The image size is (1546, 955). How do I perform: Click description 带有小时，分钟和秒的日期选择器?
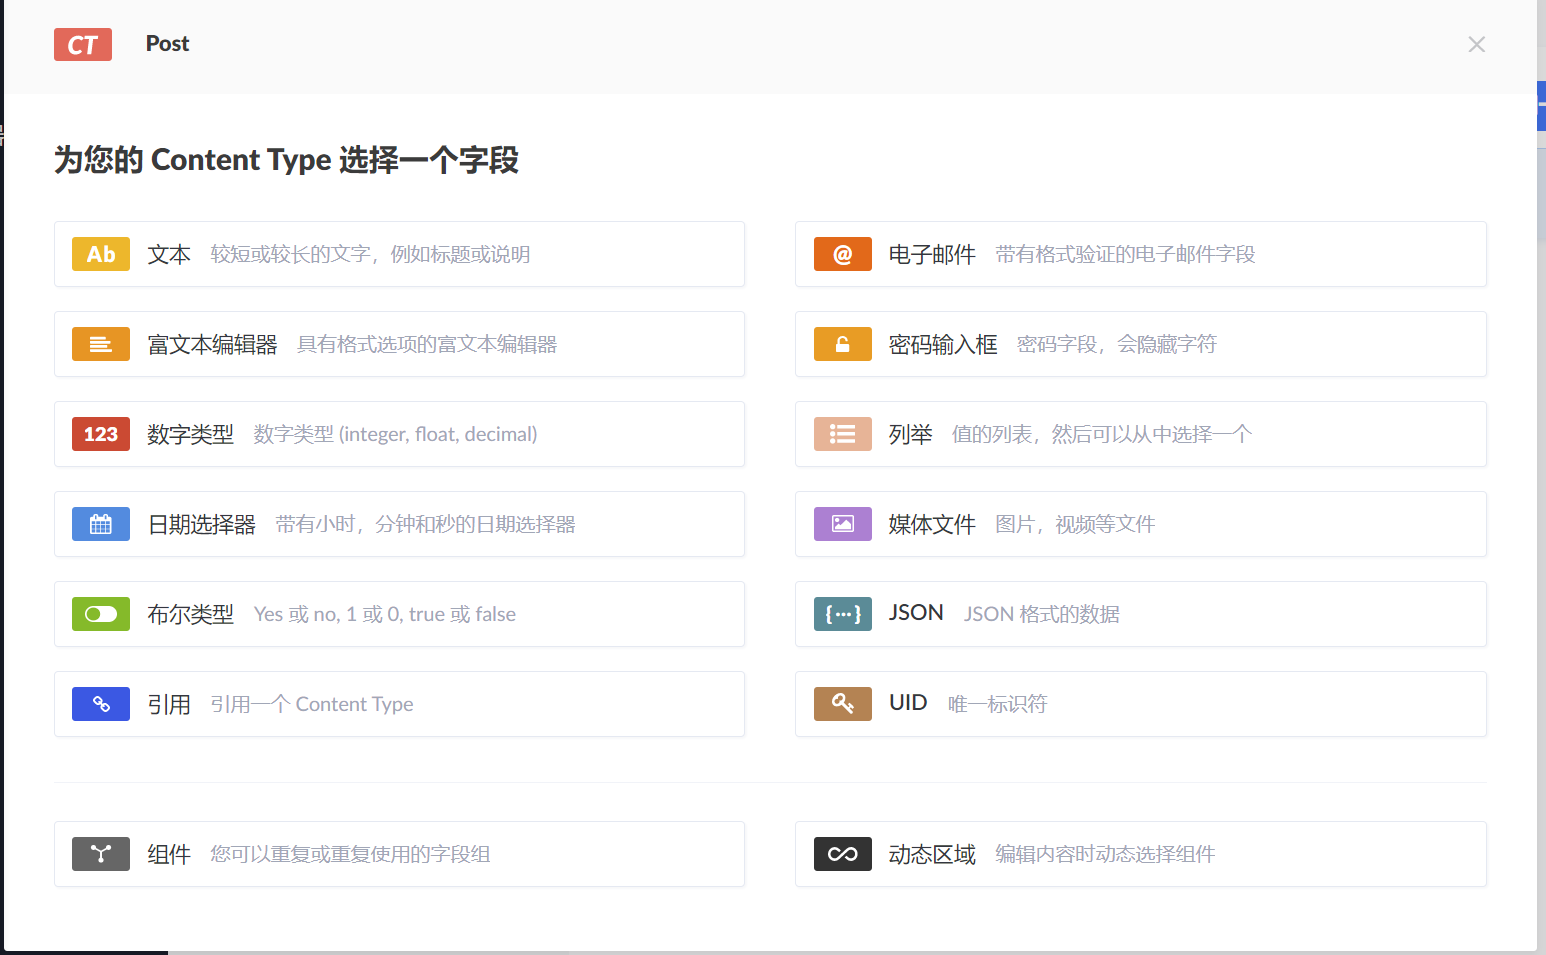tap(425, 524)
